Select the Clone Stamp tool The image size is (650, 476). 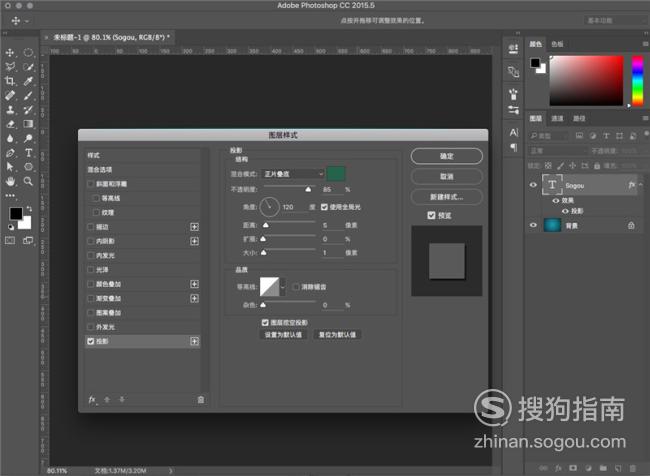tap(10, 109)
